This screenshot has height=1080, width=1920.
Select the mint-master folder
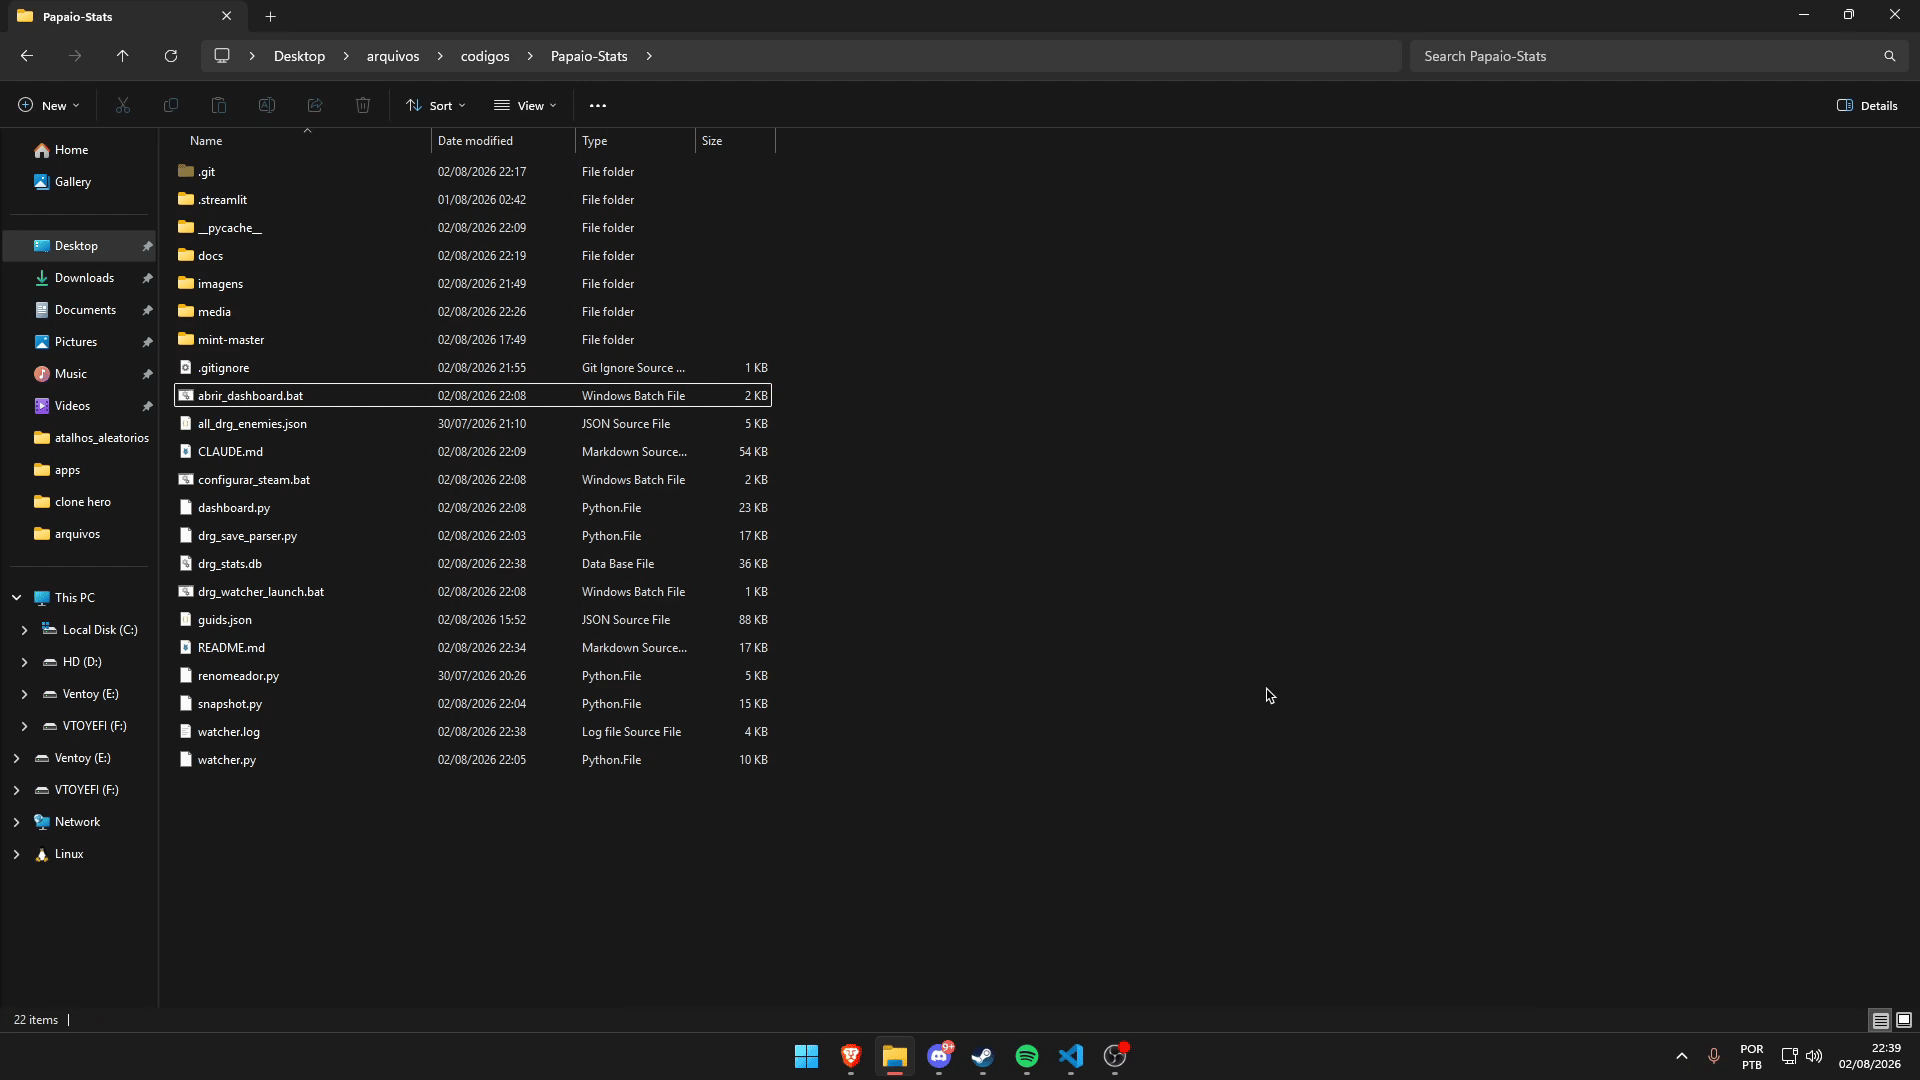pyautogui.click(x=473, y=340)
